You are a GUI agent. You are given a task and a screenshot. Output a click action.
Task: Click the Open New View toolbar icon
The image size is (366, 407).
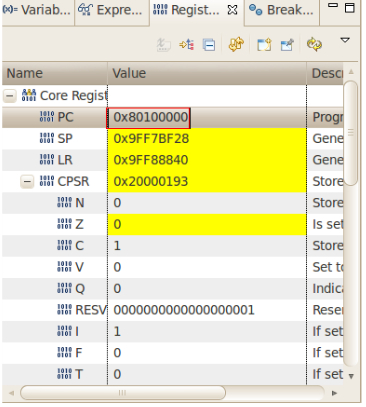264,45
